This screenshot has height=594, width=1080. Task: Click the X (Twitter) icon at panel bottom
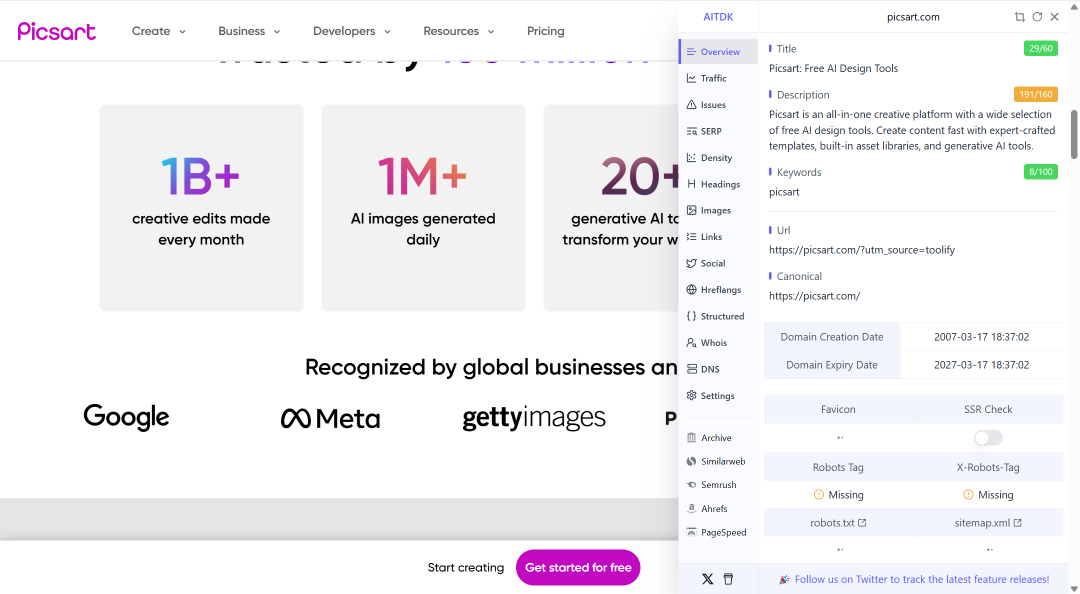[x=707, y=579]
